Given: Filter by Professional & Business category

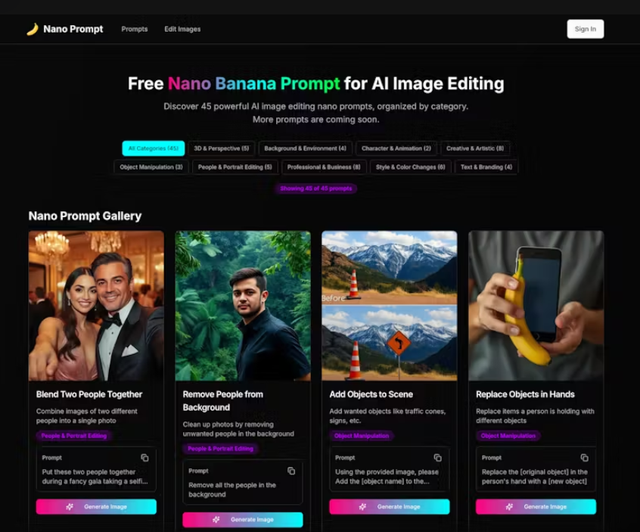Looking at the screenshot, I should click(x=324, y=167).
